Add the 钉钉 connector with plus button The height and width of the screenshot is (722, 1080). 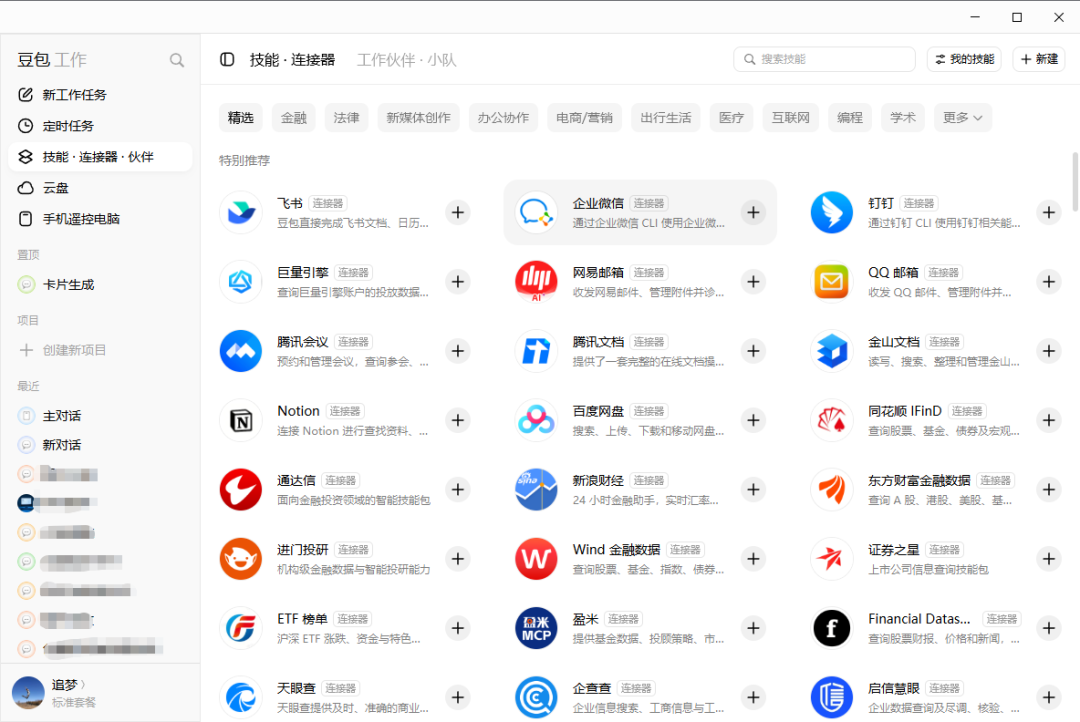tap(1049, 212)
